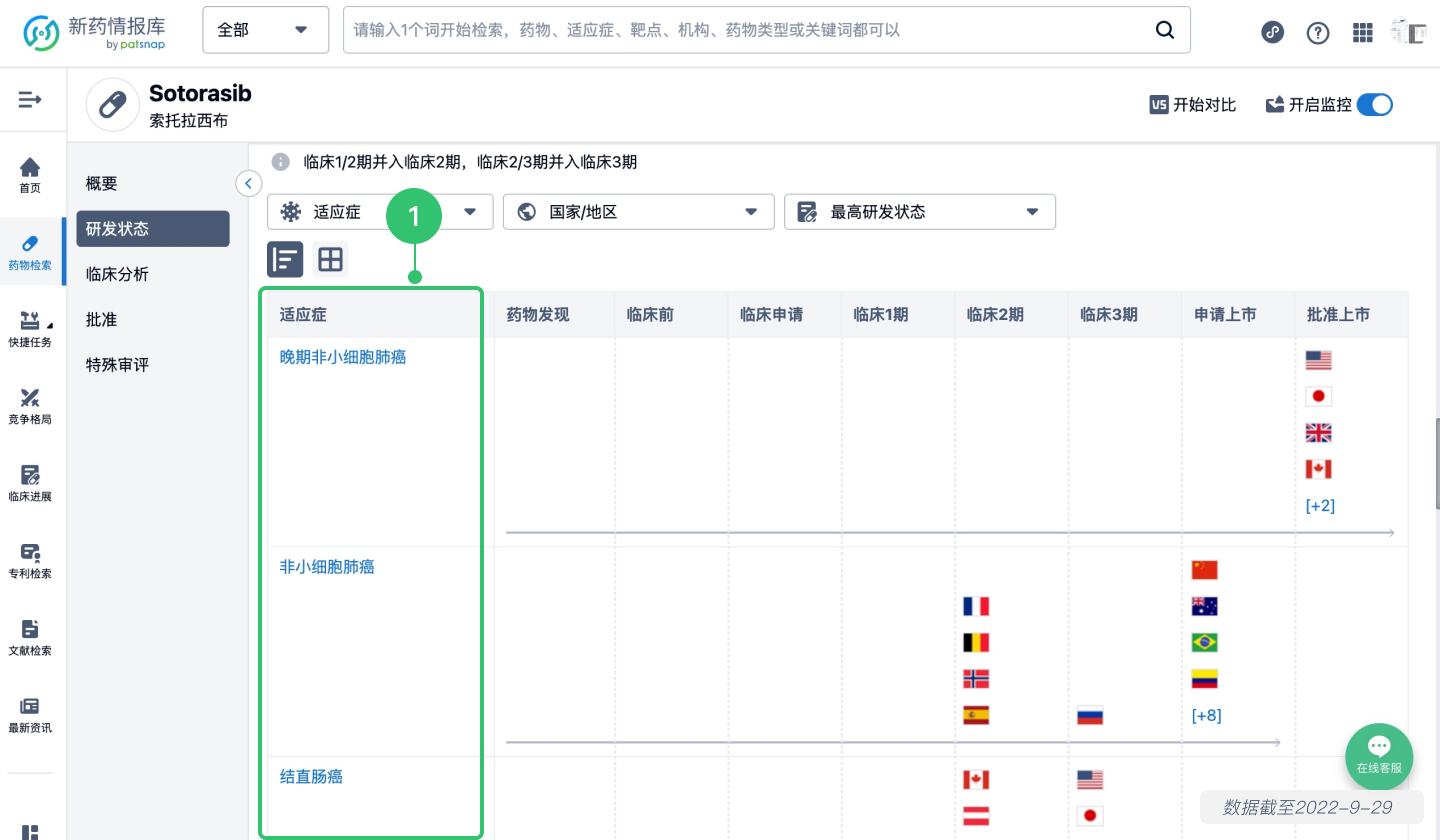Screen dimensions: 1440x840
Task: Click the Sotorasib pill drug icon
Action: click(112, 104)
